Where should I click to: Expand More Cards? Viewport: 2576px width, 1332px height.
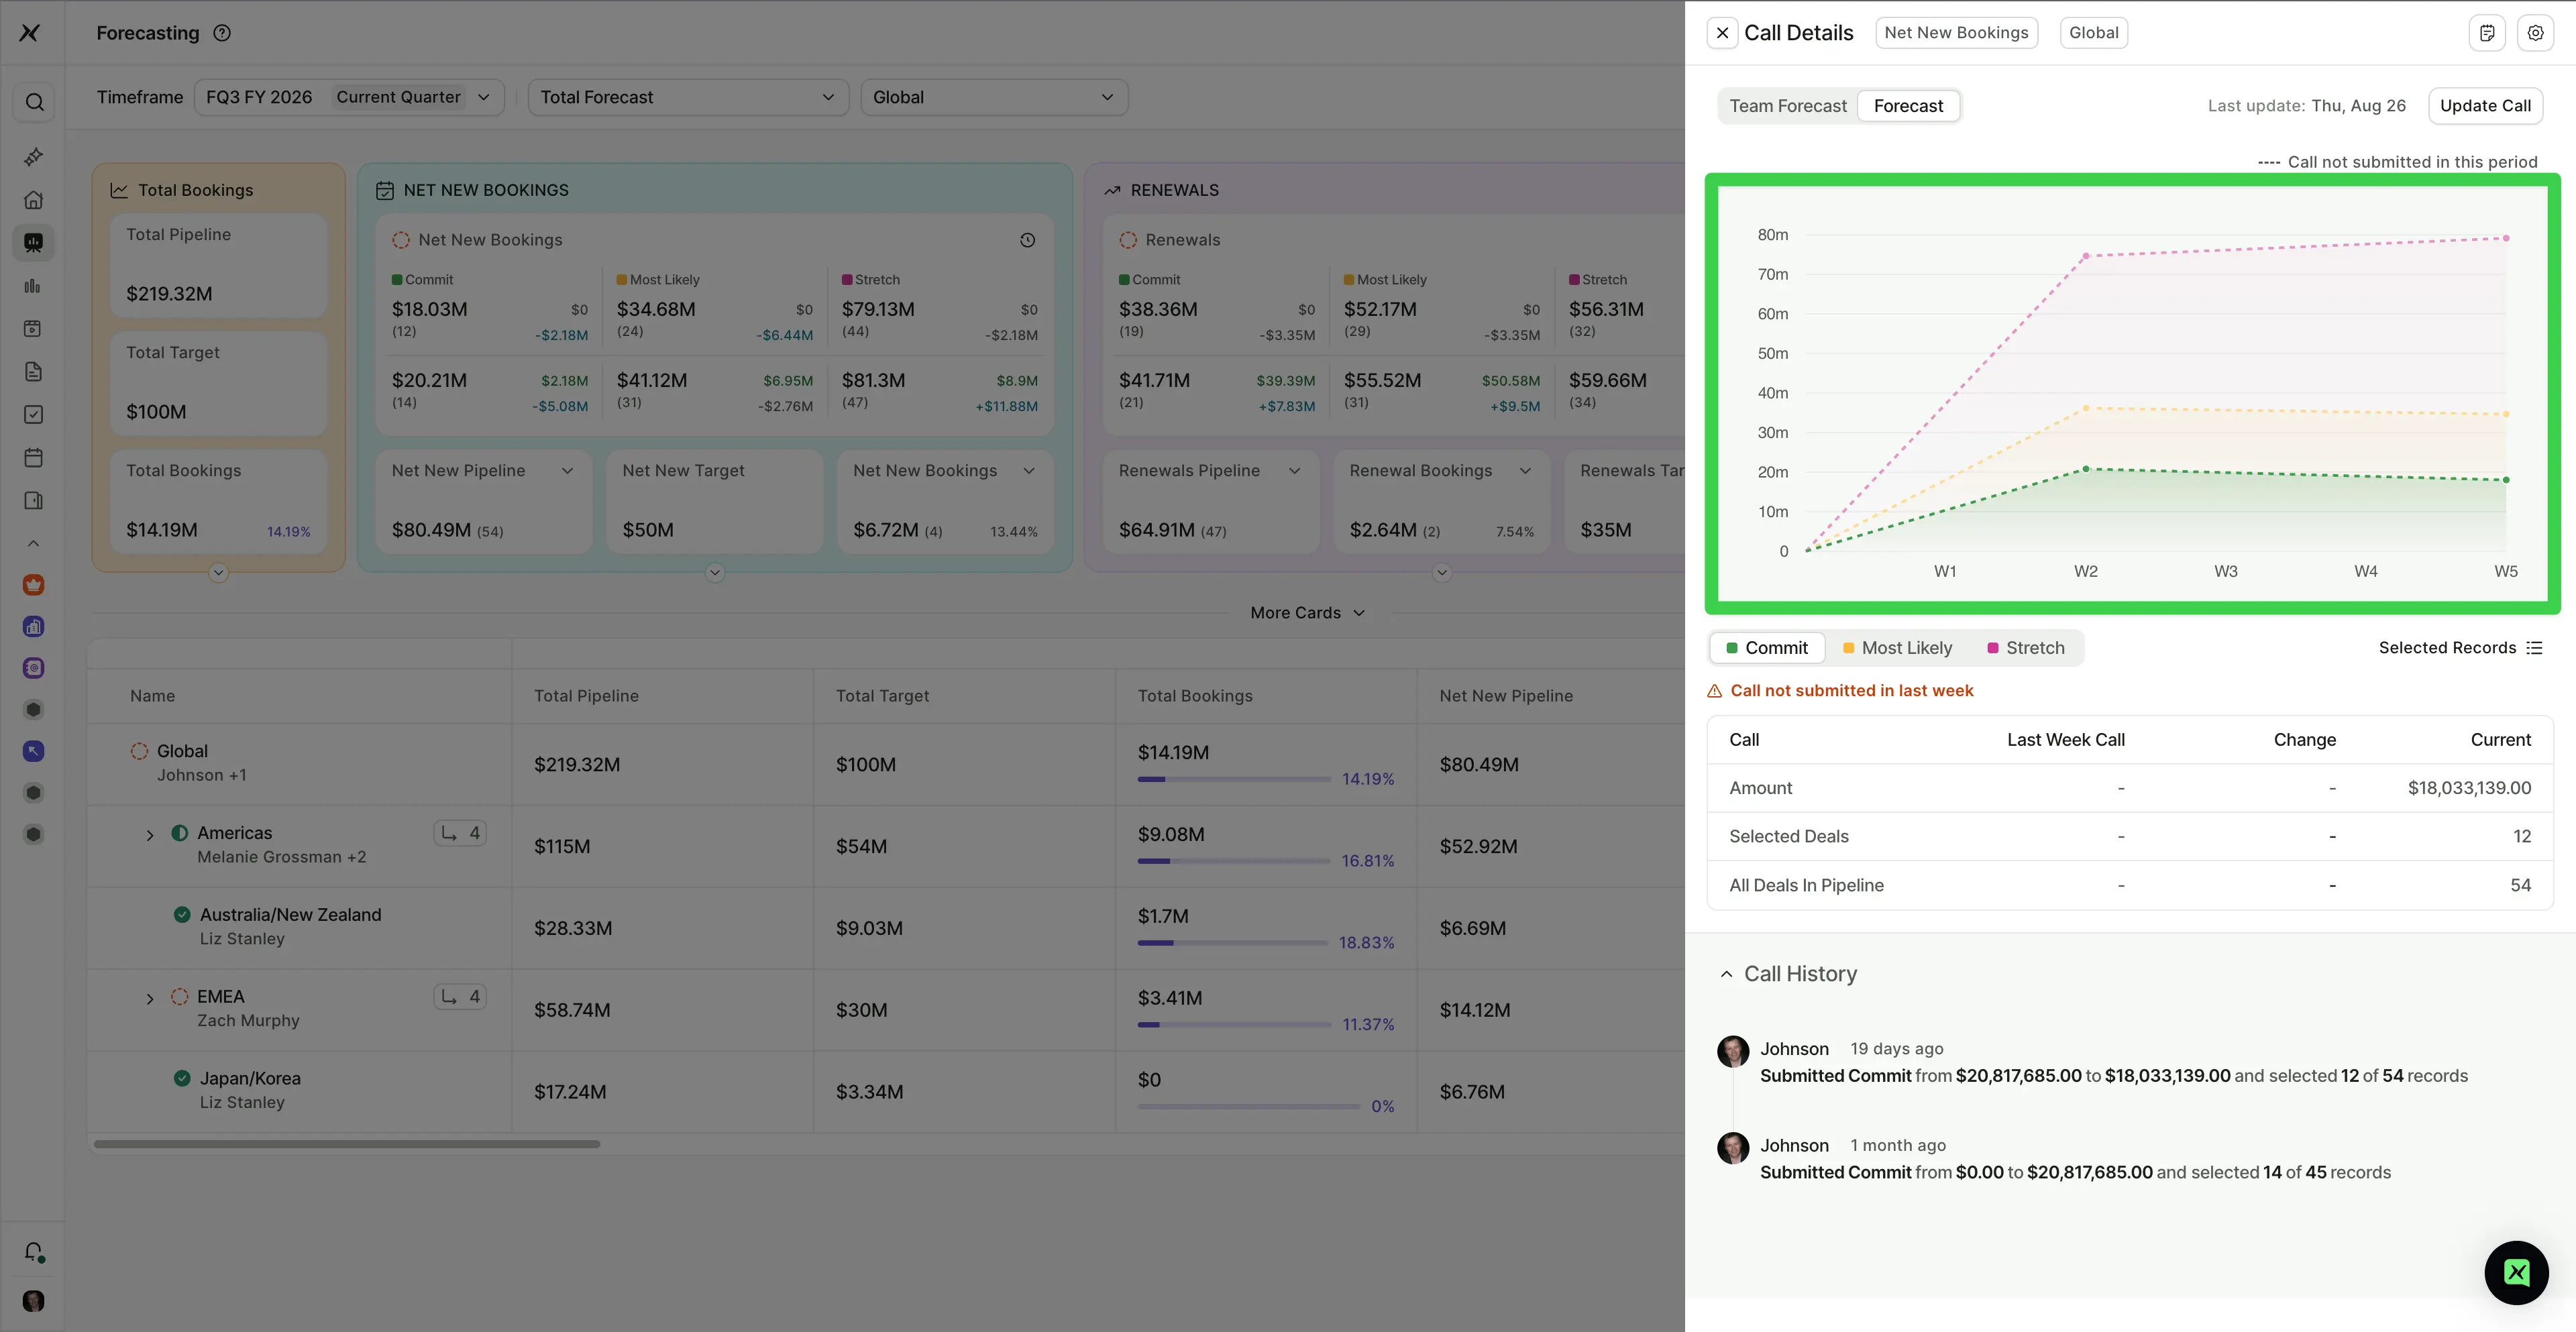(1307, 613)
